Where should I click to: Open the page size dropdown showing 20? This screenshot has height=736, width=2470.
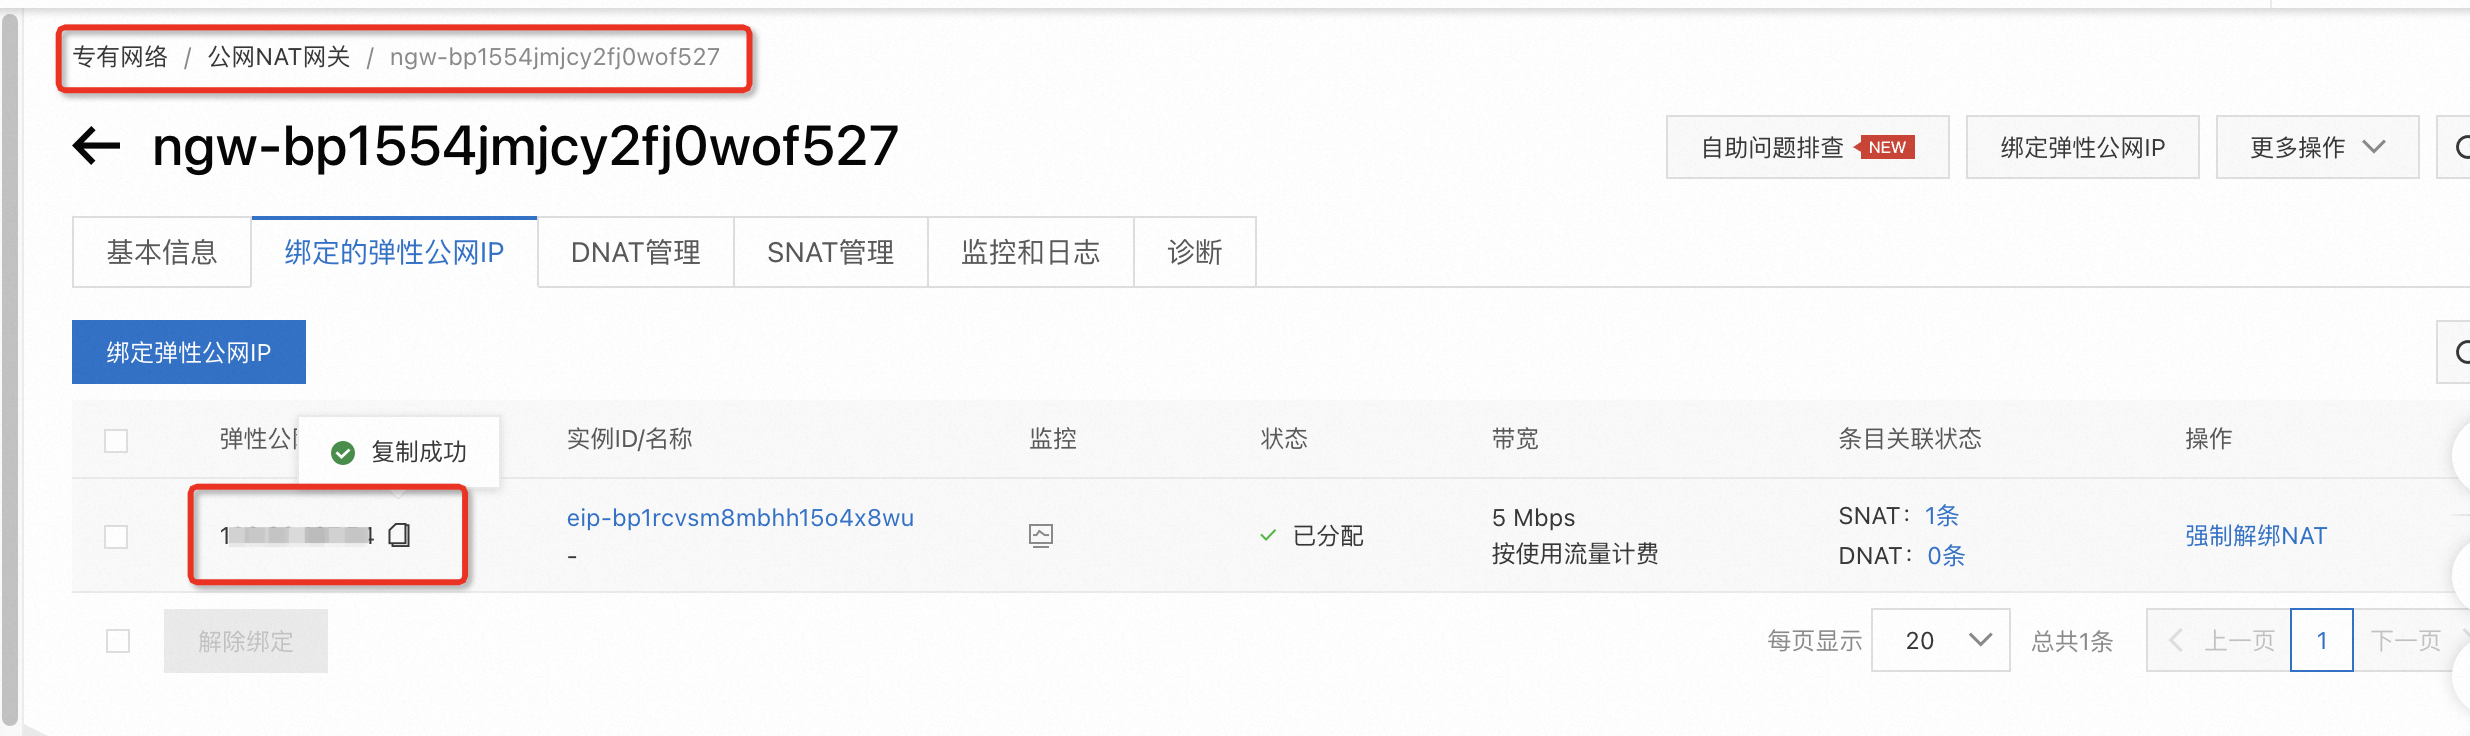click(1940, 640)
